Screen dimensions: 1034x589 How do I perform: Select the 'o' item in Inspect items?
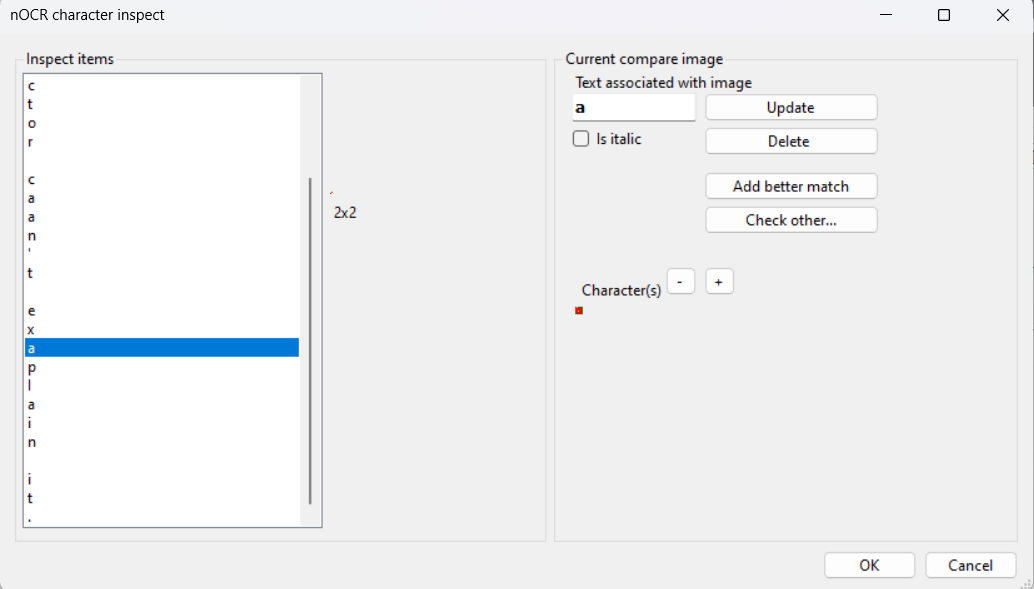click(162, 123)
